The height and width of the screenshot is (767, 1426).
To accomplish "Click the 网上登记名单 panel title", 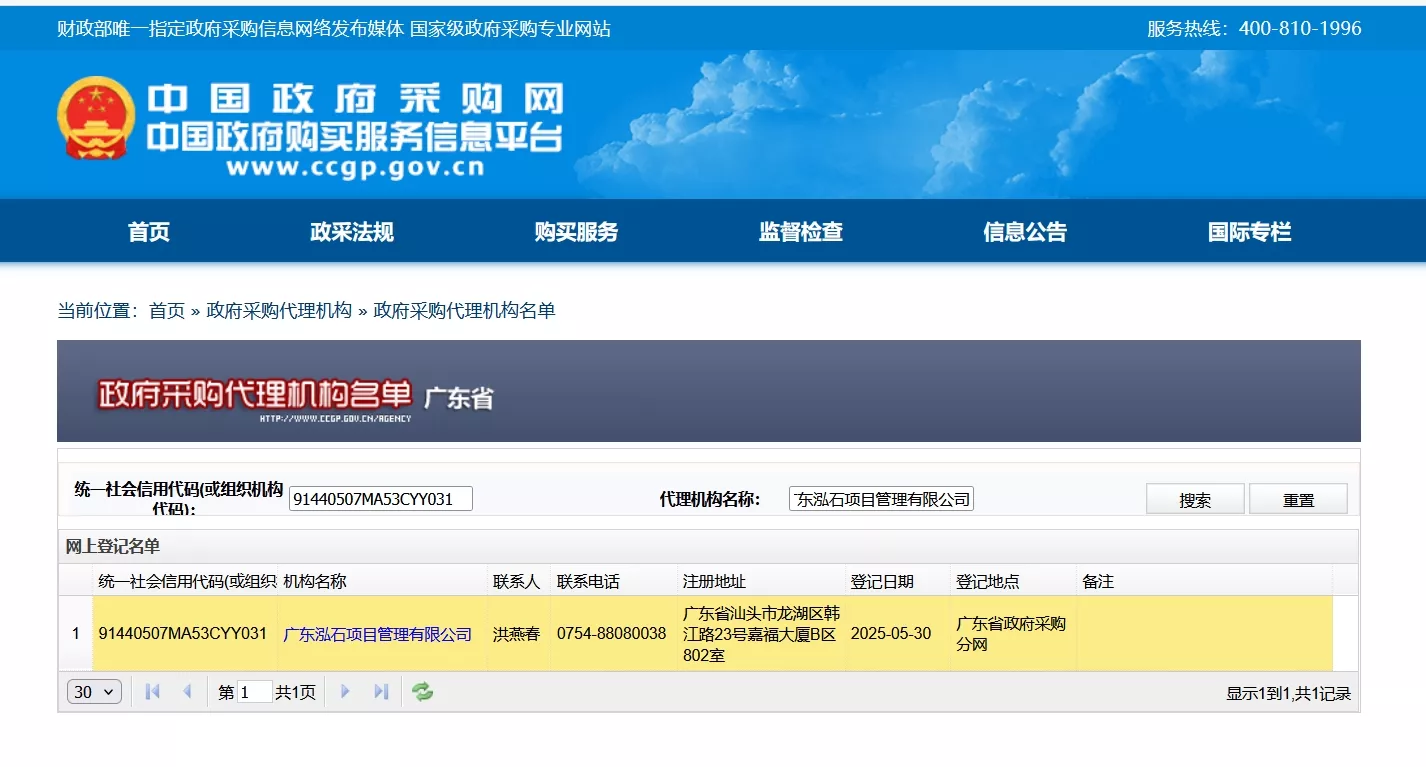I will [113, 547].
